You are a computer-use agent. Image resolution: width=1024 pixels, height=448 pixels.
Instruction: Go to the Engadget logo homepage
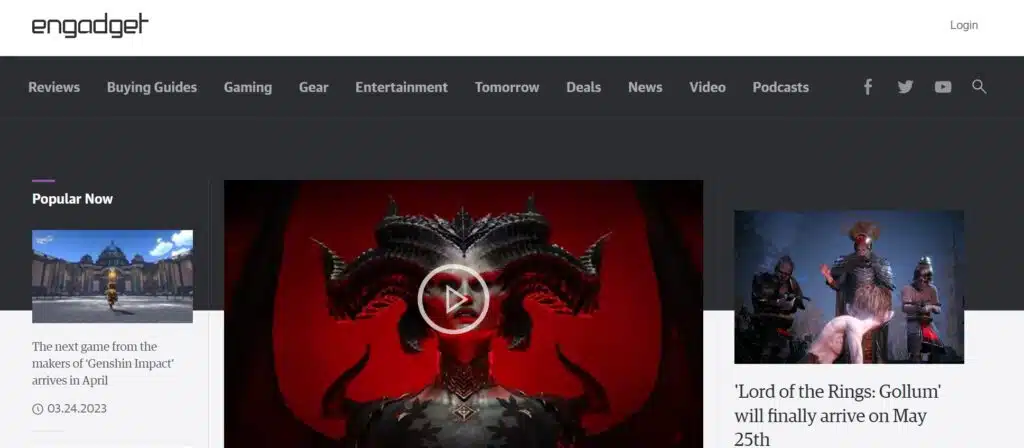click(x=90, y=25)
